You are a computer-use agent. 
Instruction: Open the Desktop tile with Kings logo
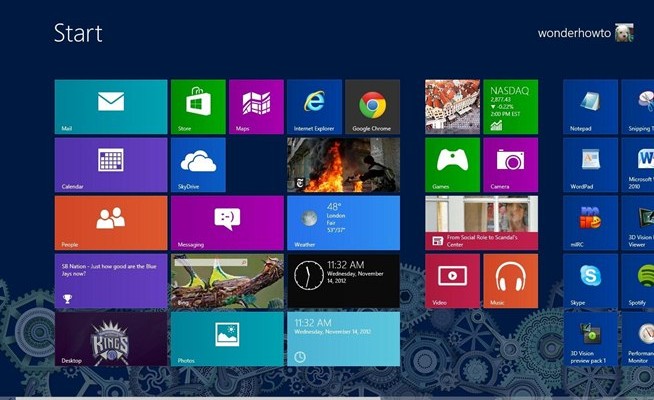click(x=111, y=338)
